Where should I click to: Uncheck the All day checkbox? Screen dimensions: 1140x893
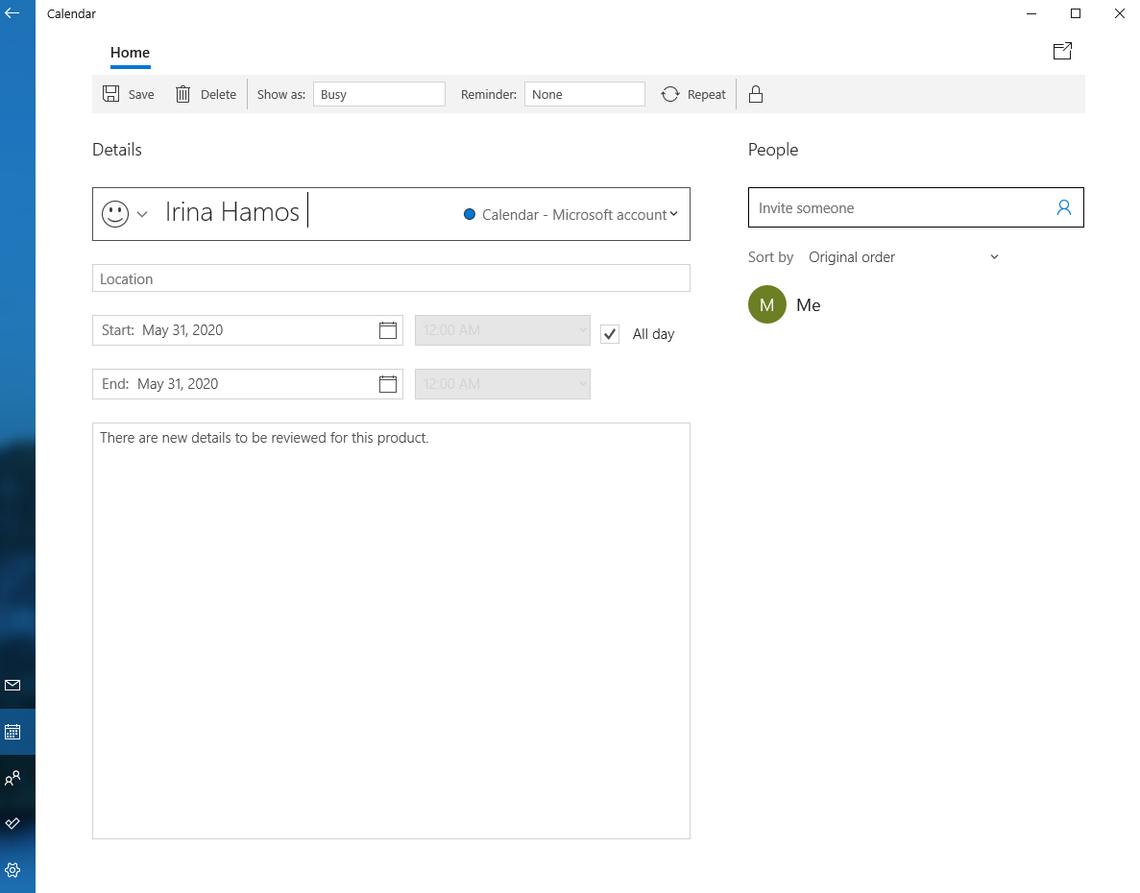(x=609, y=334)
